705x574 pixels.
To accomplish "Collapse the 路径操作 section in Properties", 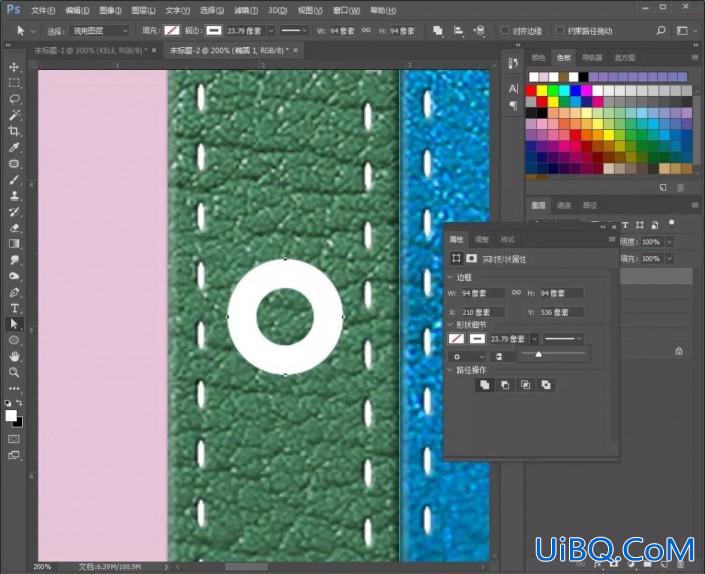I will pos(451,370).
